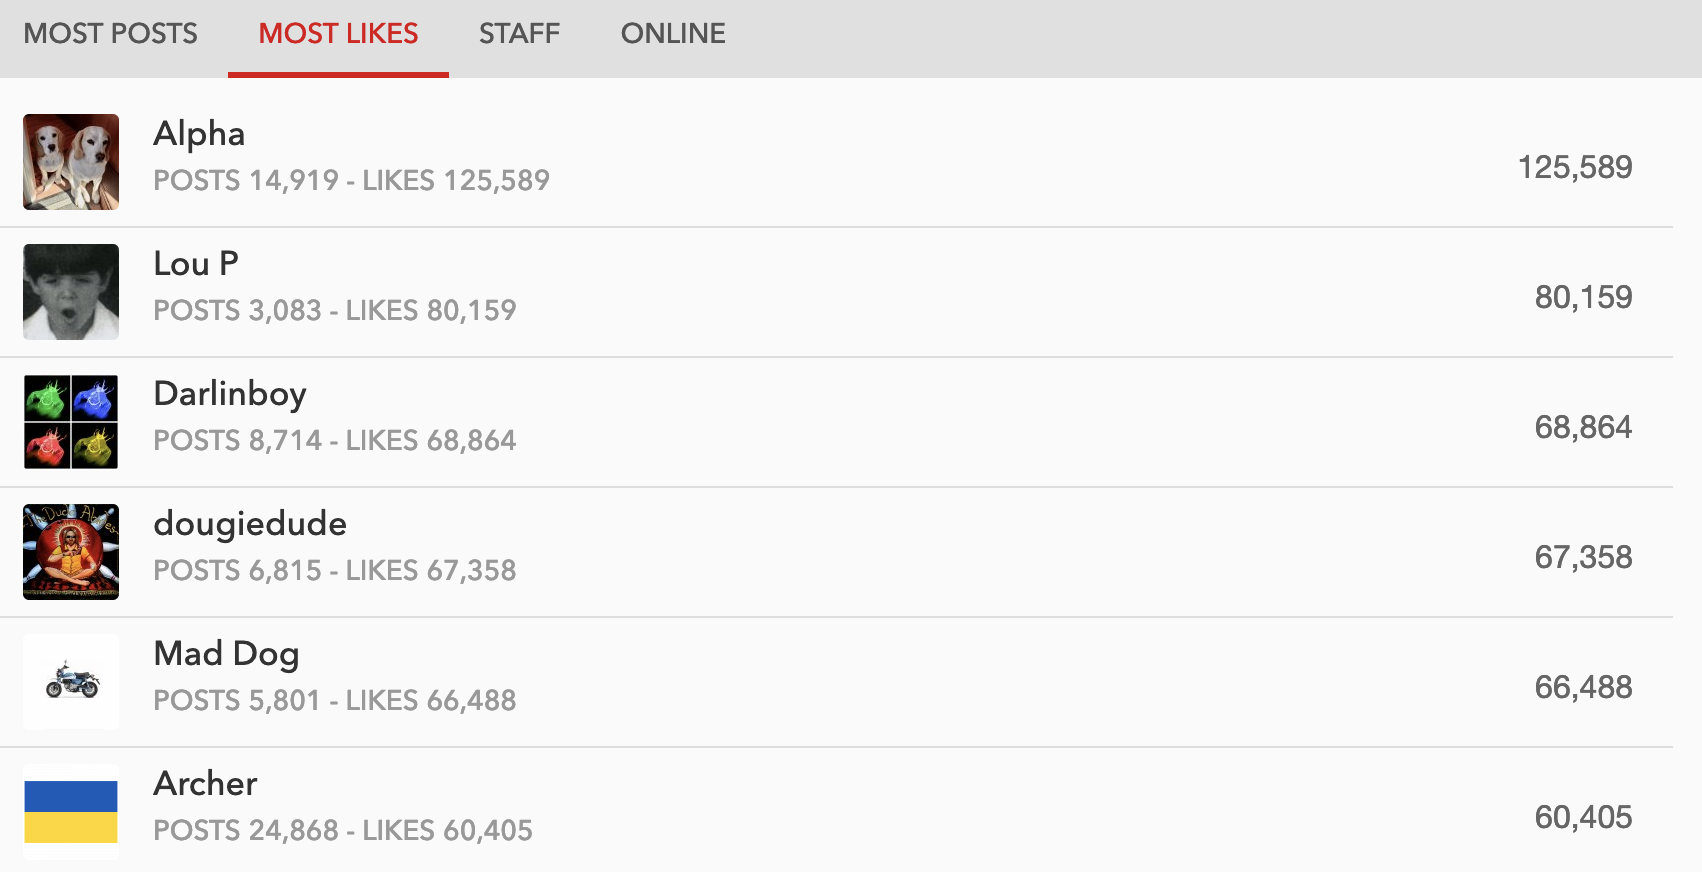The width and height of the screenshot is (1702, 872).
Task: Select the Most Likes tab
Action: [338, 34]
